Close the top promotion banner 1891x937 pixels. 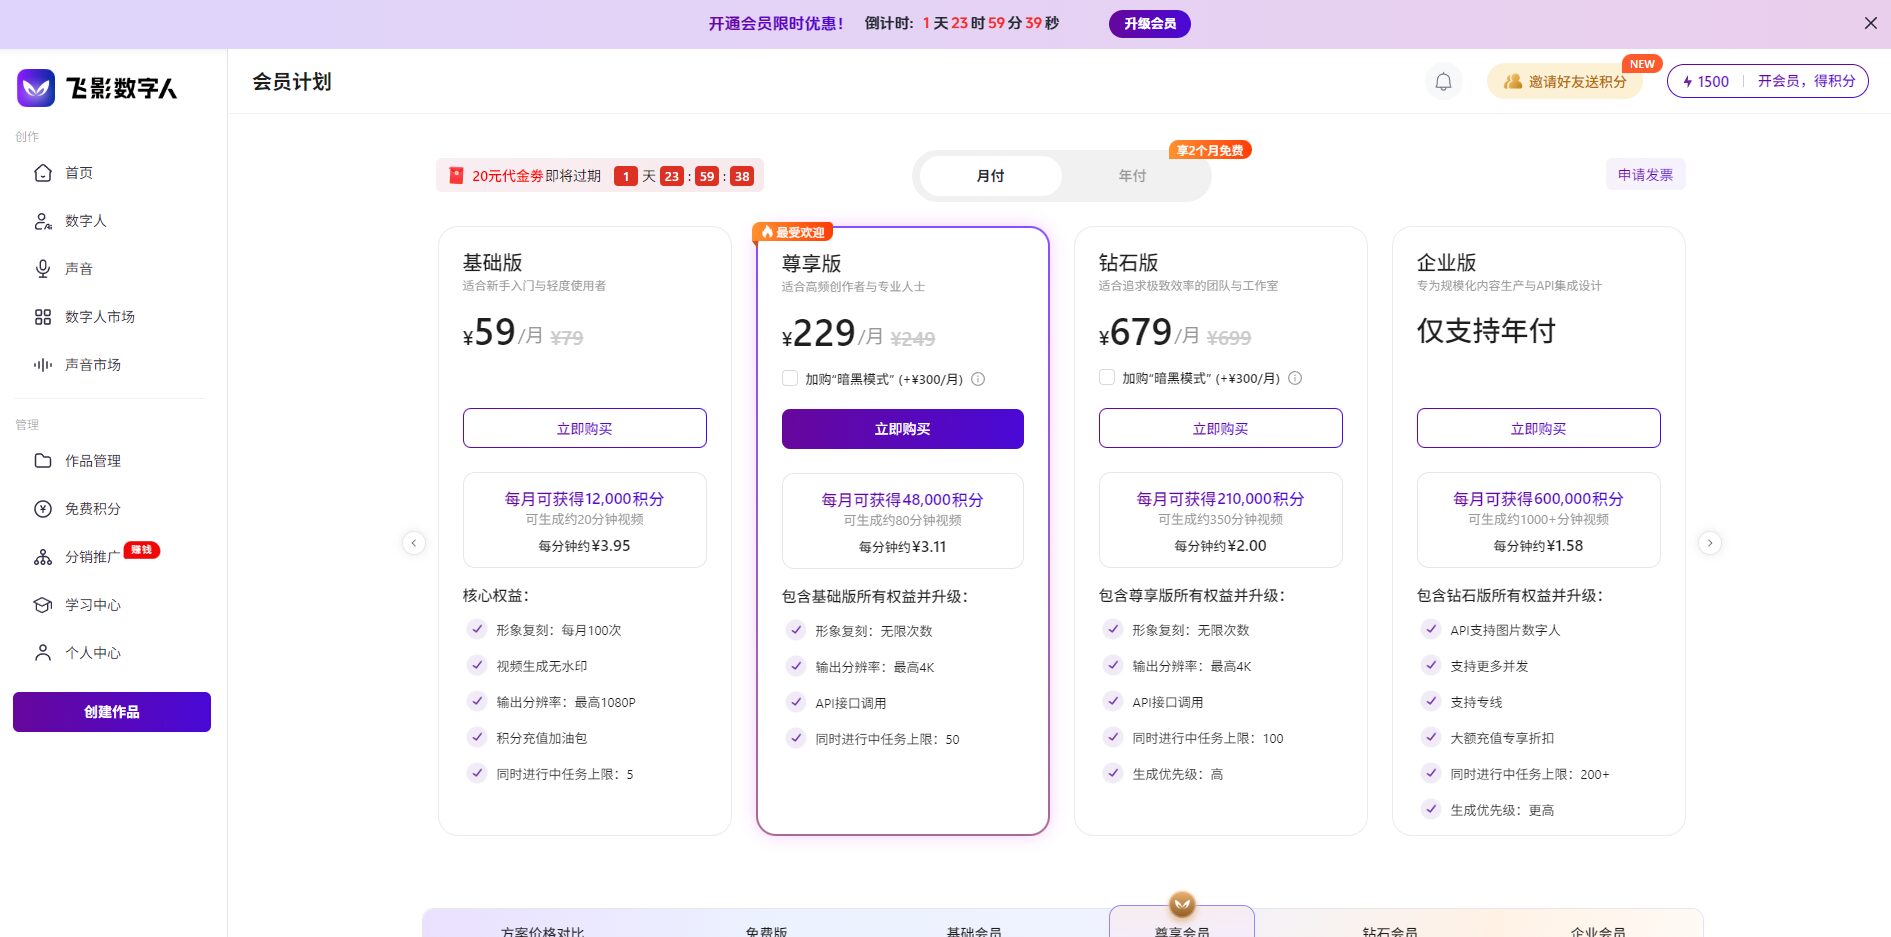pyautogui.click(x=1870, y=23)
